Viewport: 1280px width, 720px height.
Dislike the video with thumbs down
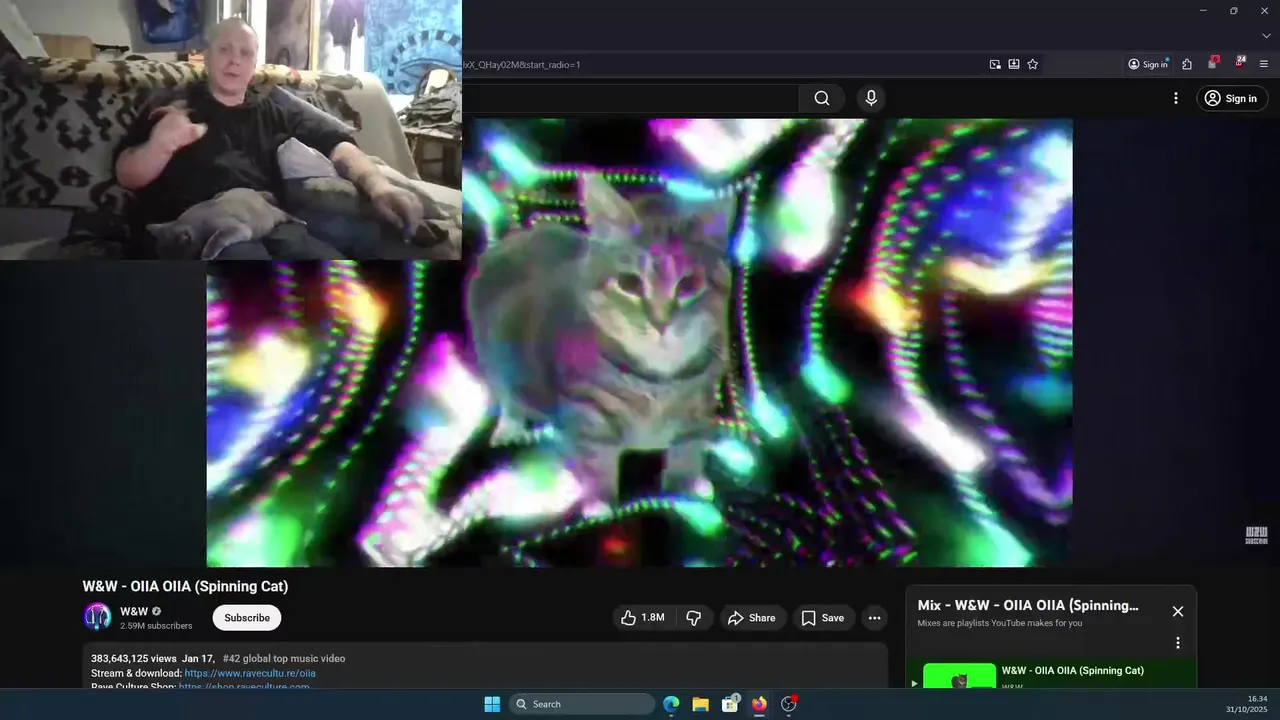[x=694, y=618]
